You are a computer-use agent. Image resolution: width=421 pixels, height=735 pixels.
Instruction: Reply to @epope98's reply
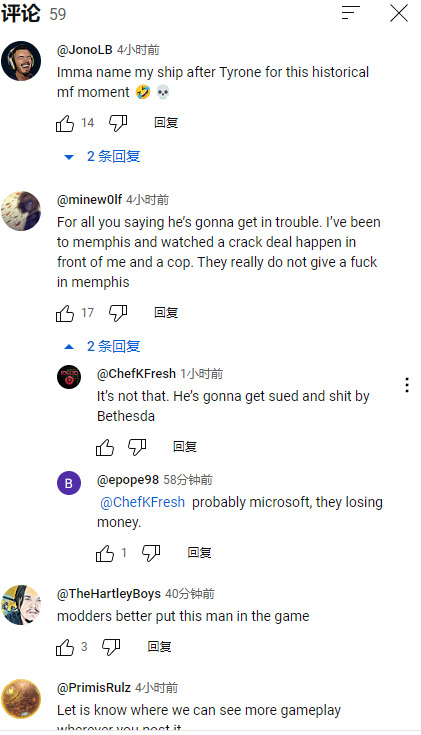[x=199, y=553]
